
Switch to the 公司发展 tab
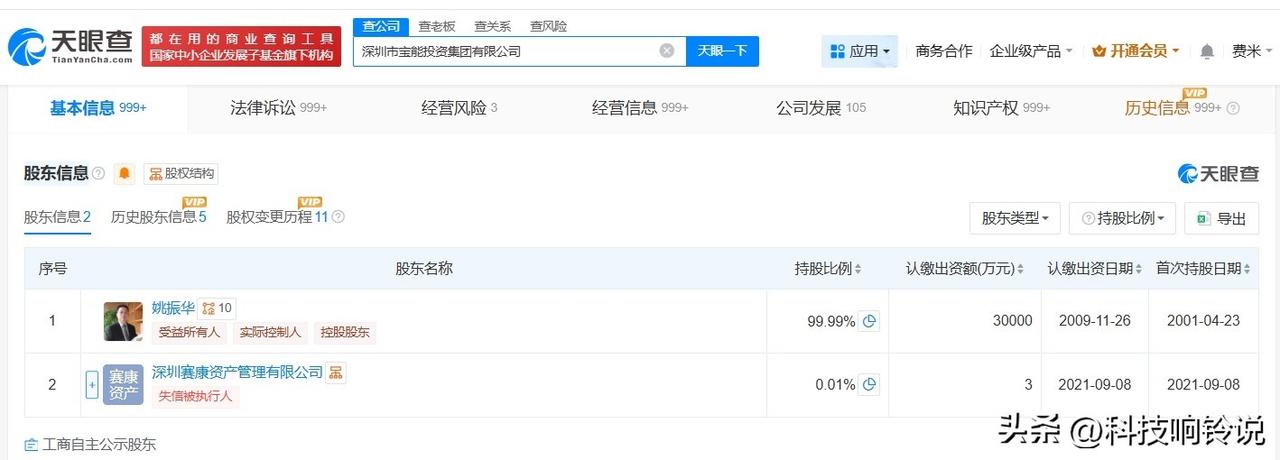[x=821, y=108]
